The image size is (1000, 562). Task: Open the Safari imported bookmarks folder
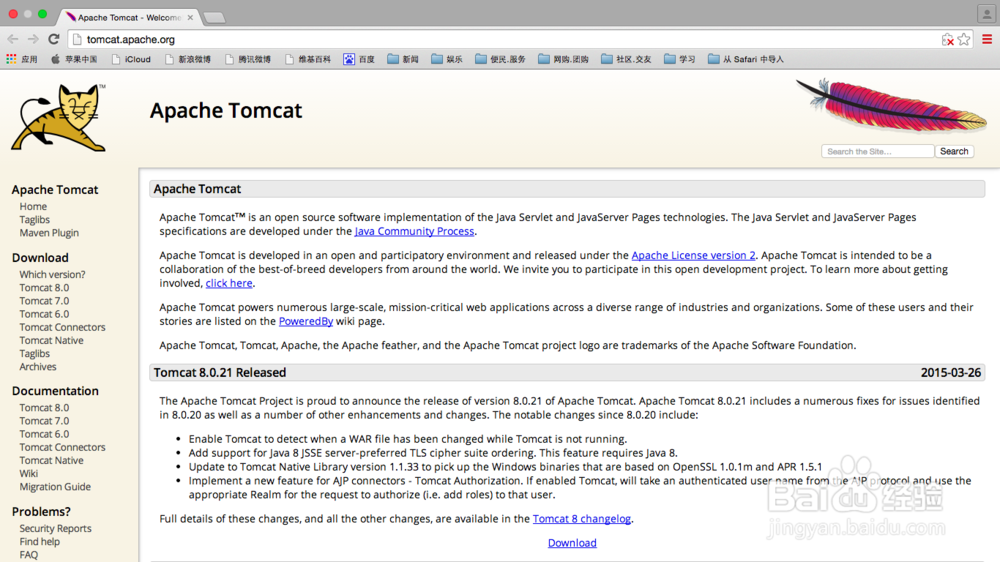point(746,59)
